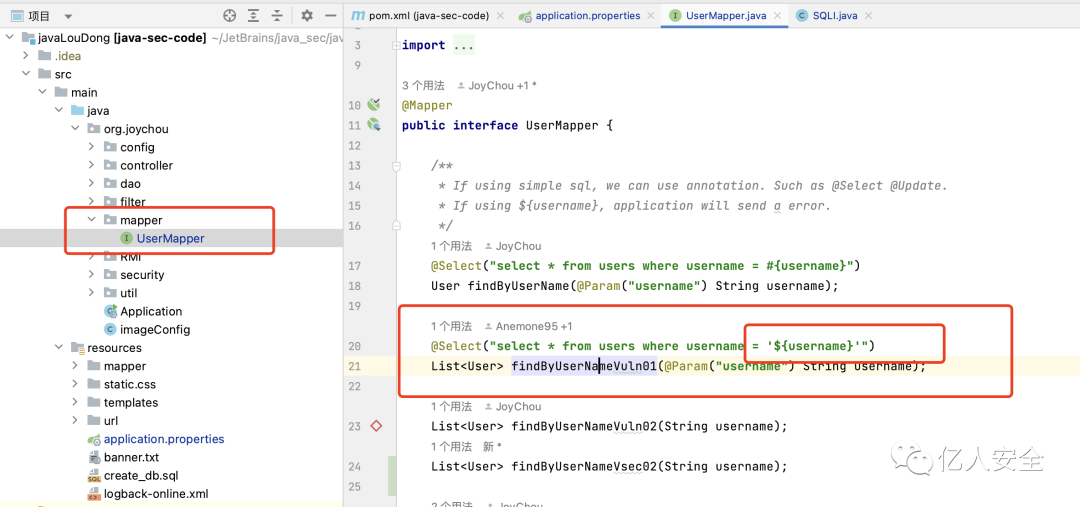Expand the mapper folder under resources
The image size is (1080, 507).
pyautogui.click(x=75, y=366)
